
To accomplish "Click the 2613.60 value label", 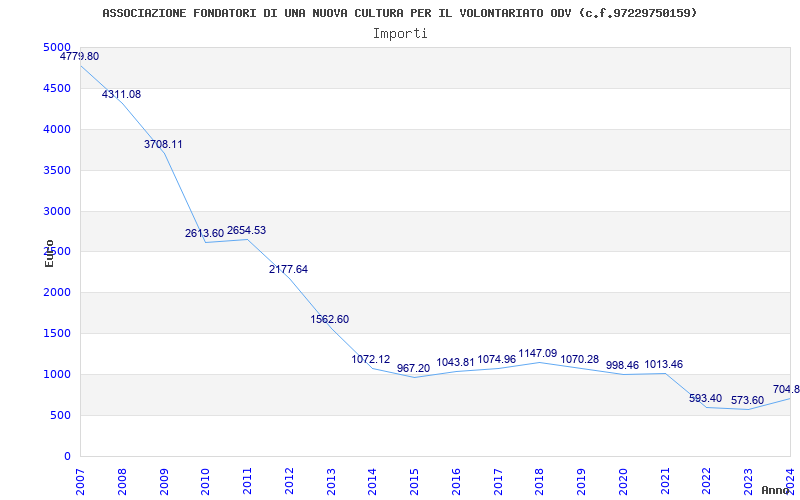I will point(205,234).
